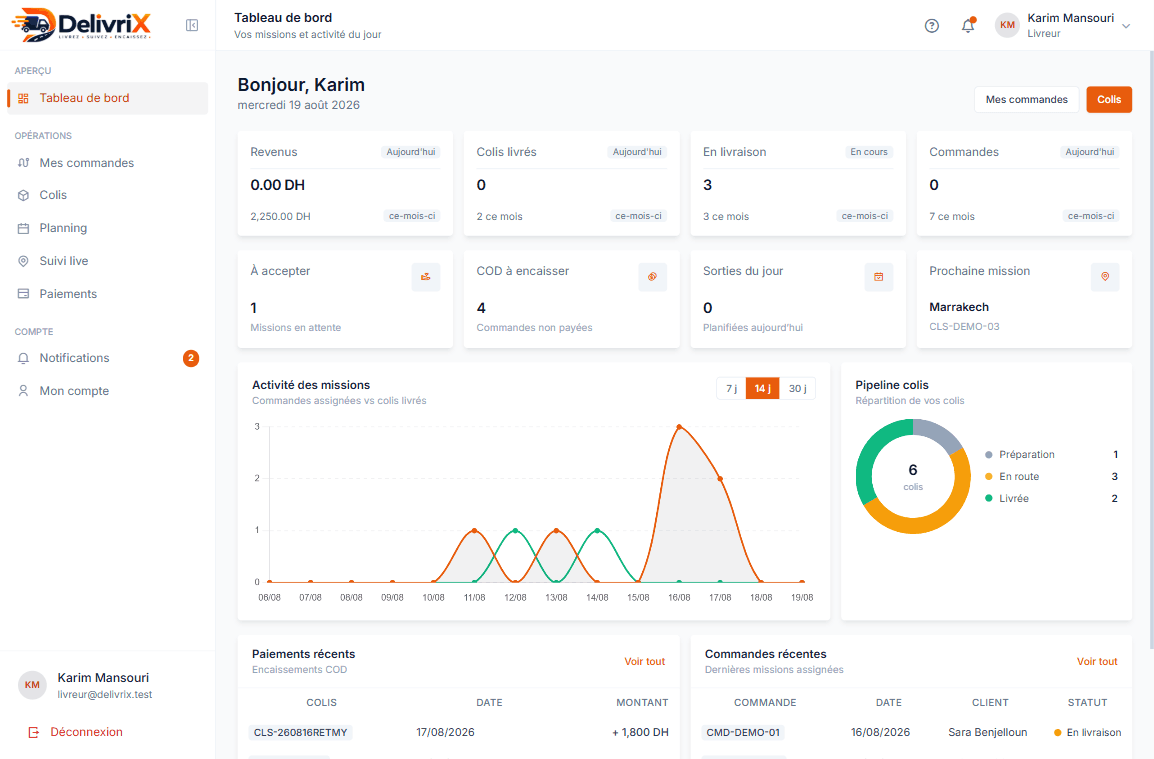
Task: Click the Mon compte person icon
Action: click(24, 391)
